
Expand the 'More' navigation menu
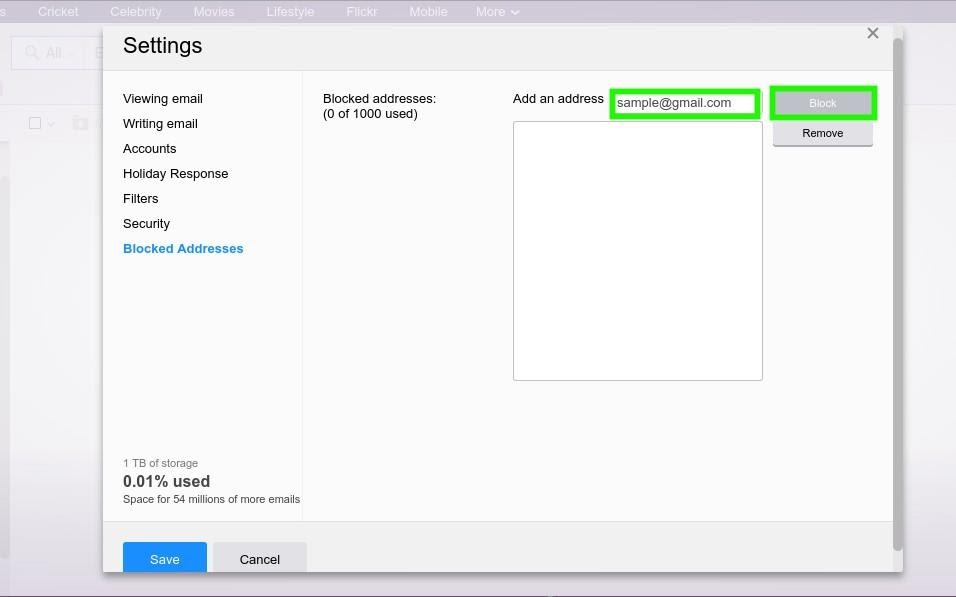(496, 12)
